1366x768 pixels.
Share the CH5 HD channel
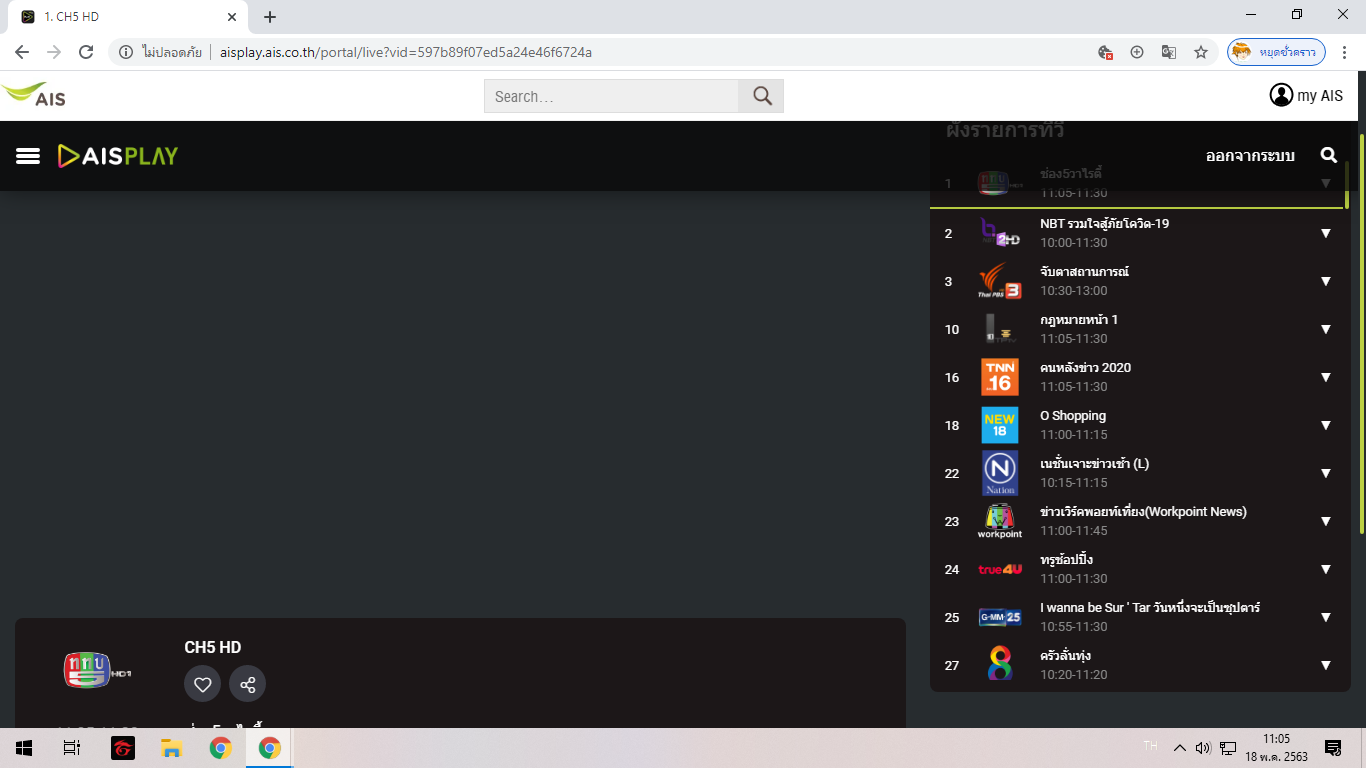(248, 684)
